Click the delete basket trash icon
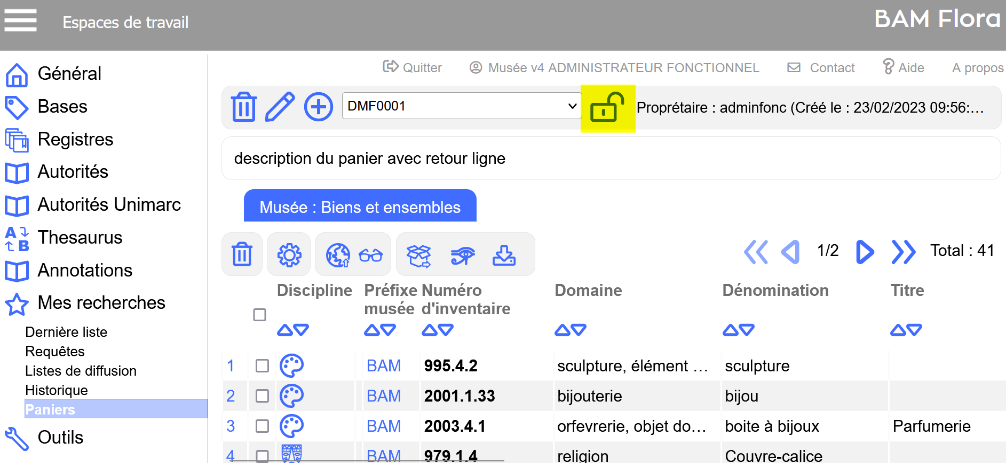Screen dimensions: 1006x463 pos(244,106)
